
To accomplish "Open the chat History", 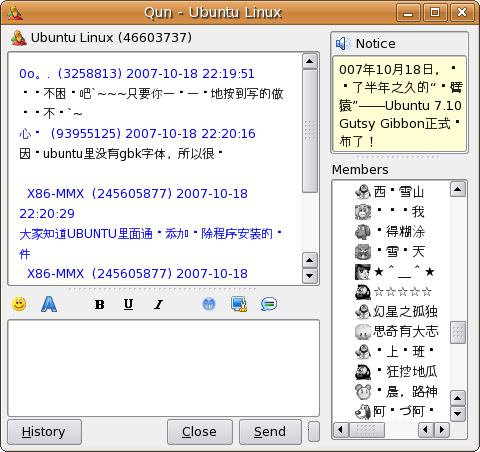I will tap(44, 432).
